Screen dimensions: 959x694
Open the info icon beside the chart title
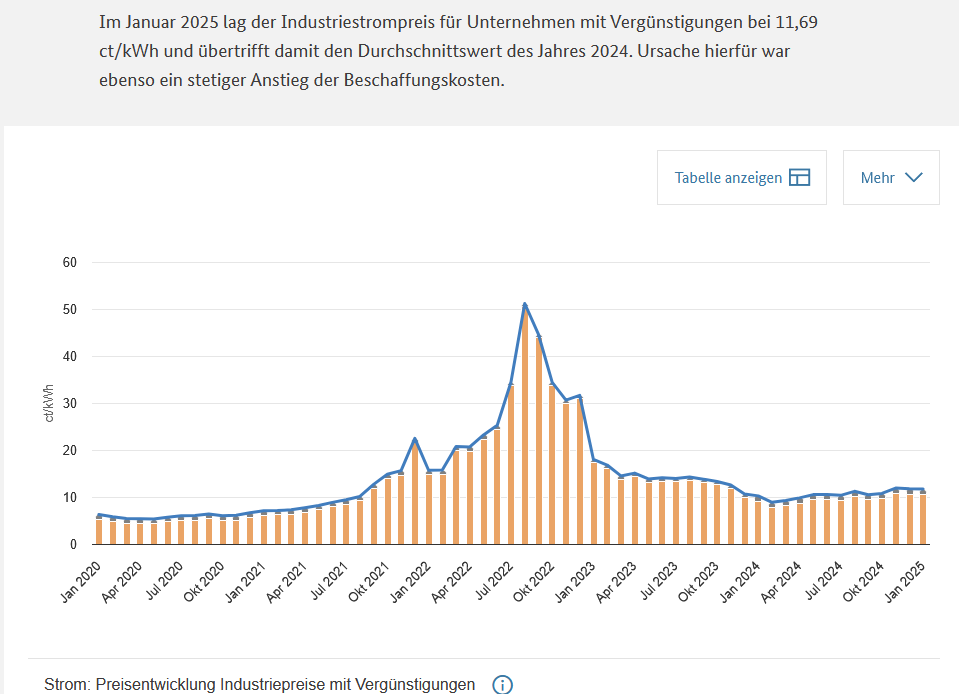coord(502,685)
